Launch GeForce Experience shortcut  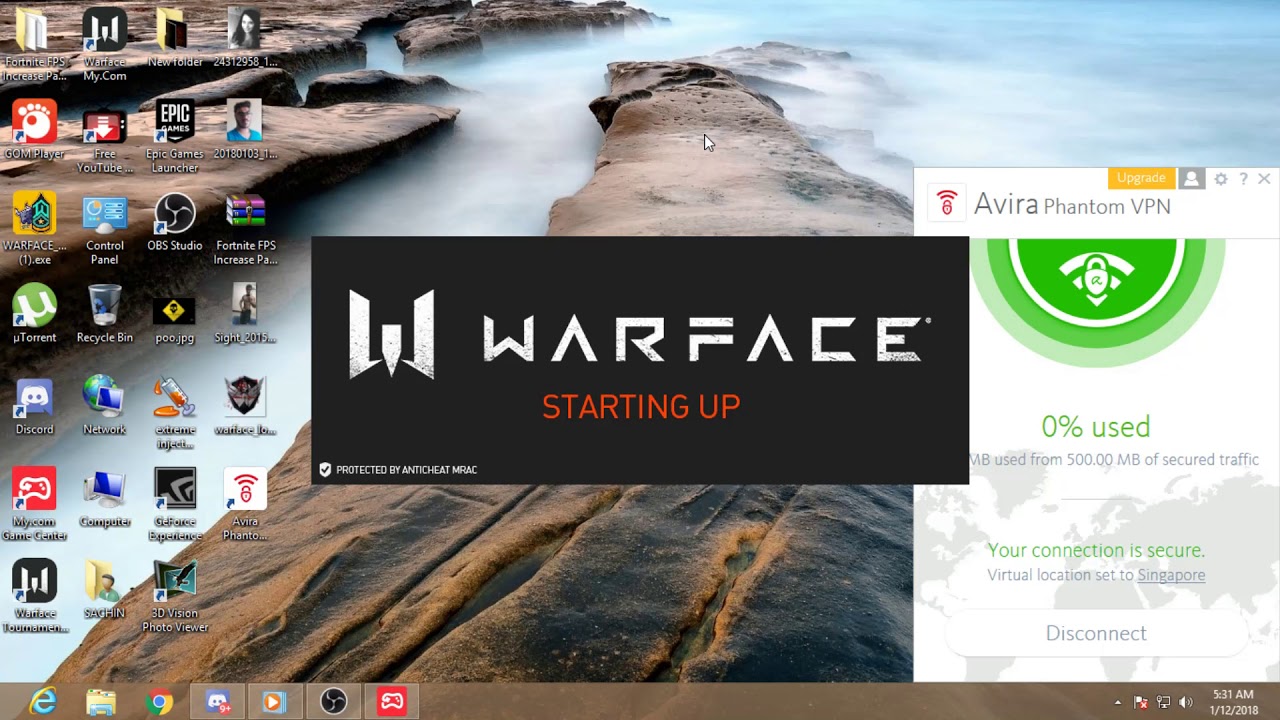pyautogui.click(x=174, y=505)
